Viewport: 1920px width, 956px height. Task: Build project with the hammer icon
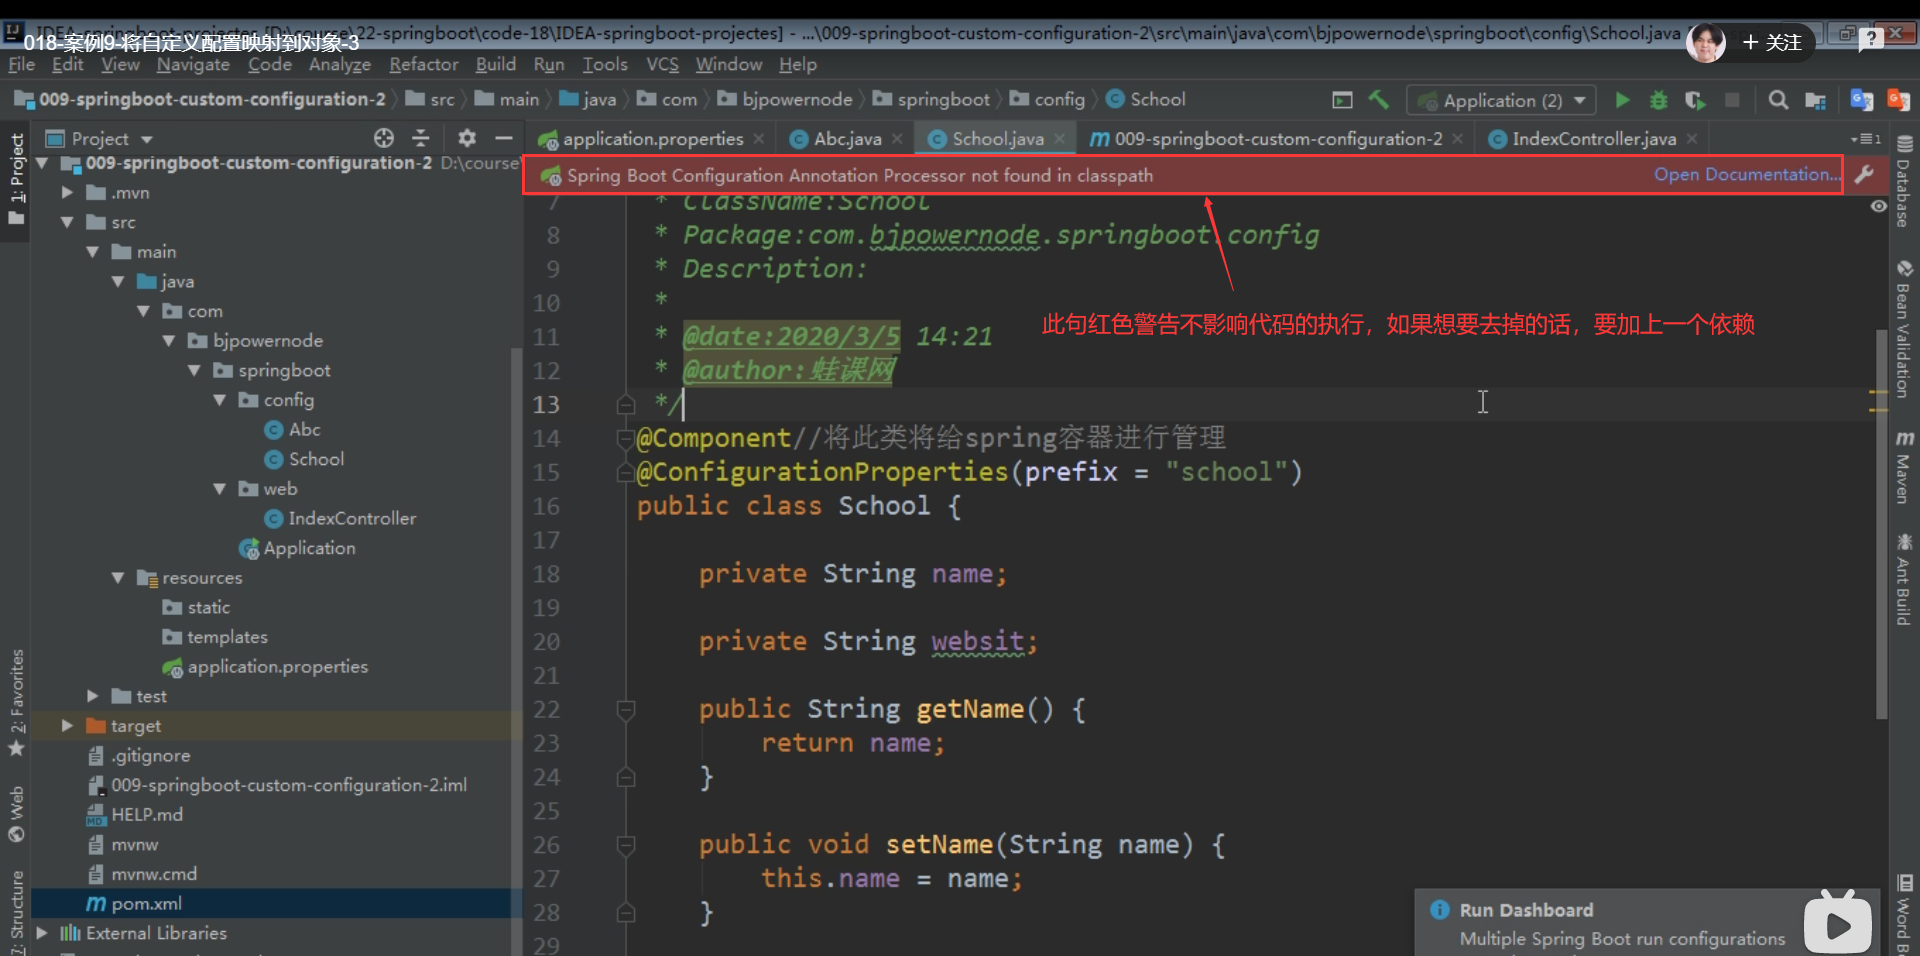tap(1379, 100)
